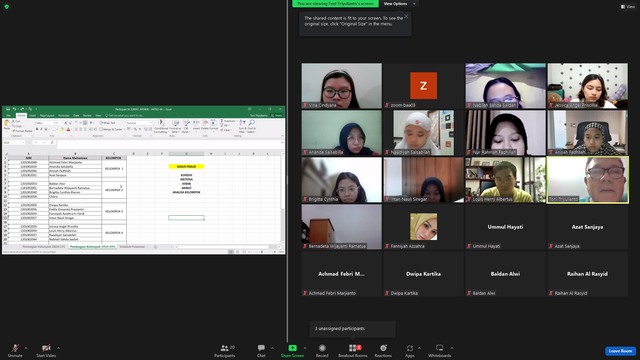Open the View Options dropdown
640x360 pixels.
click(400, 4)
